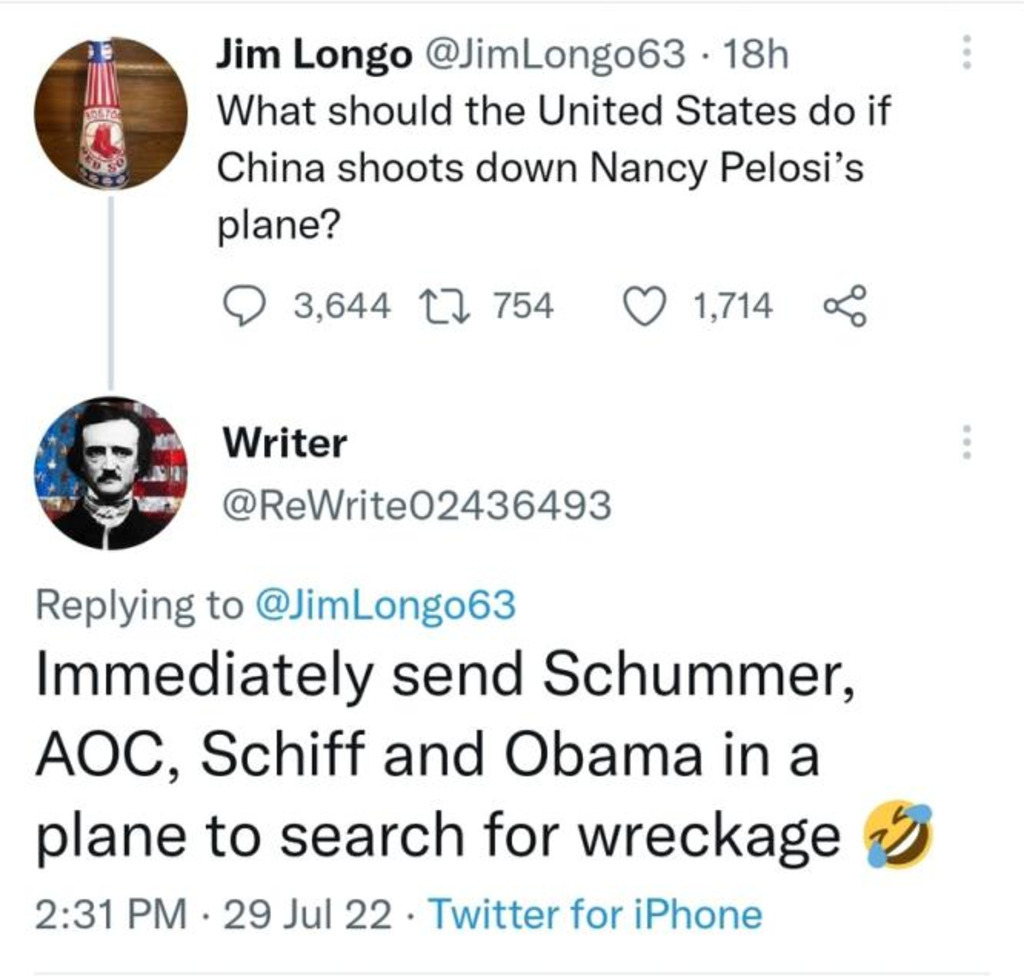Share Jim Longo's tweet via share icon
The width and height of the screenshot is (1024, 976).
point(846,306)
